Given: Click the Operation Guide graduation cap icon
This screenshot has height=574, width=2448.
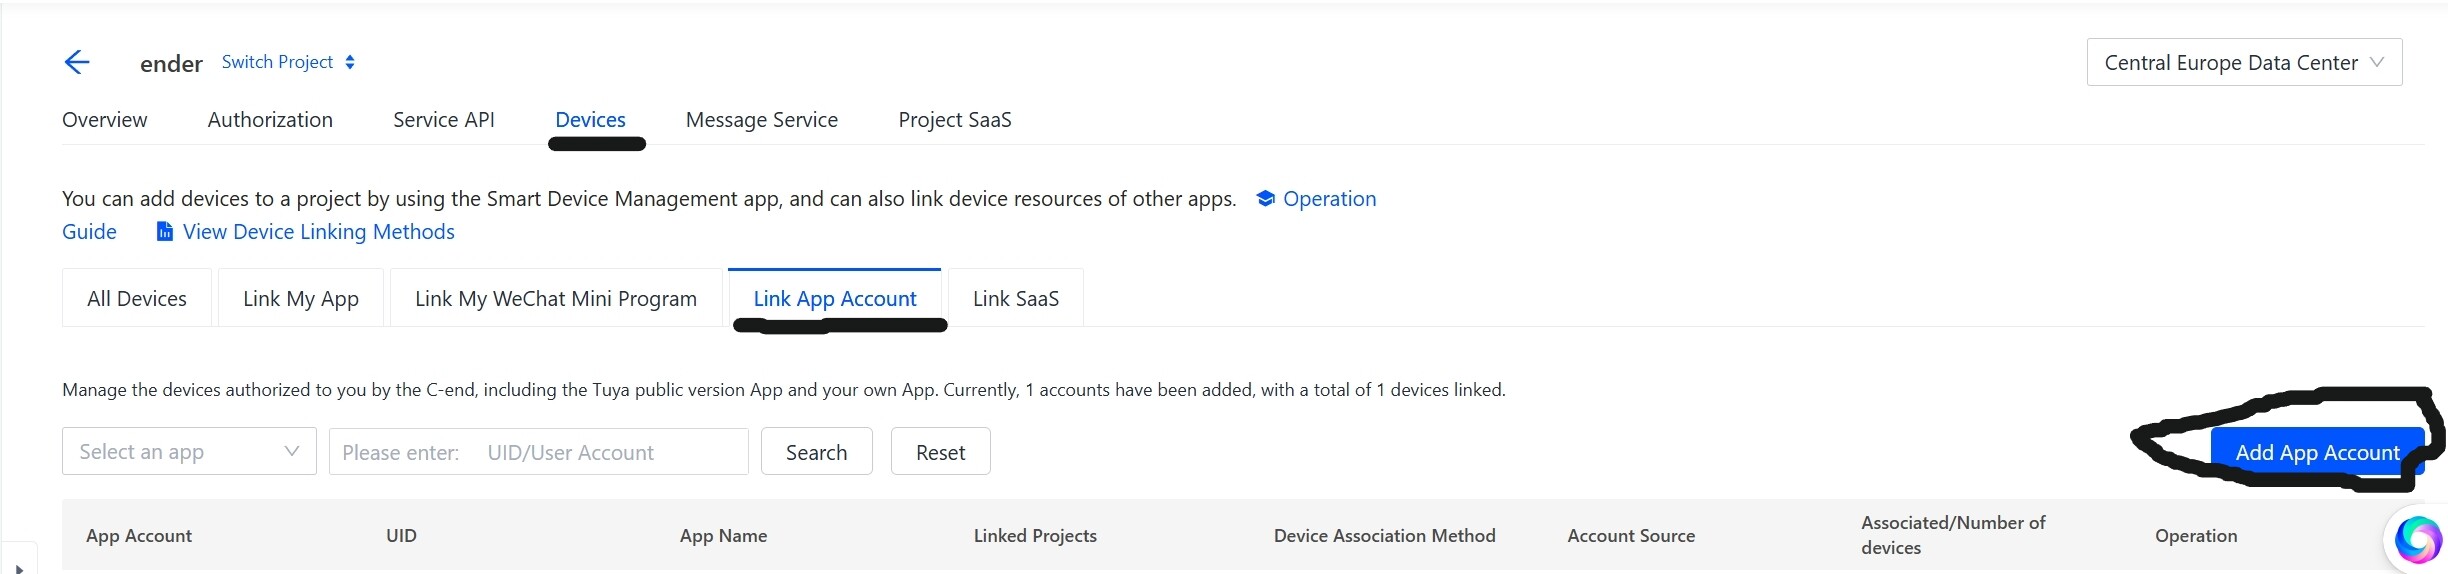Looking at the screenshot, I should [x=1265, y=198].
